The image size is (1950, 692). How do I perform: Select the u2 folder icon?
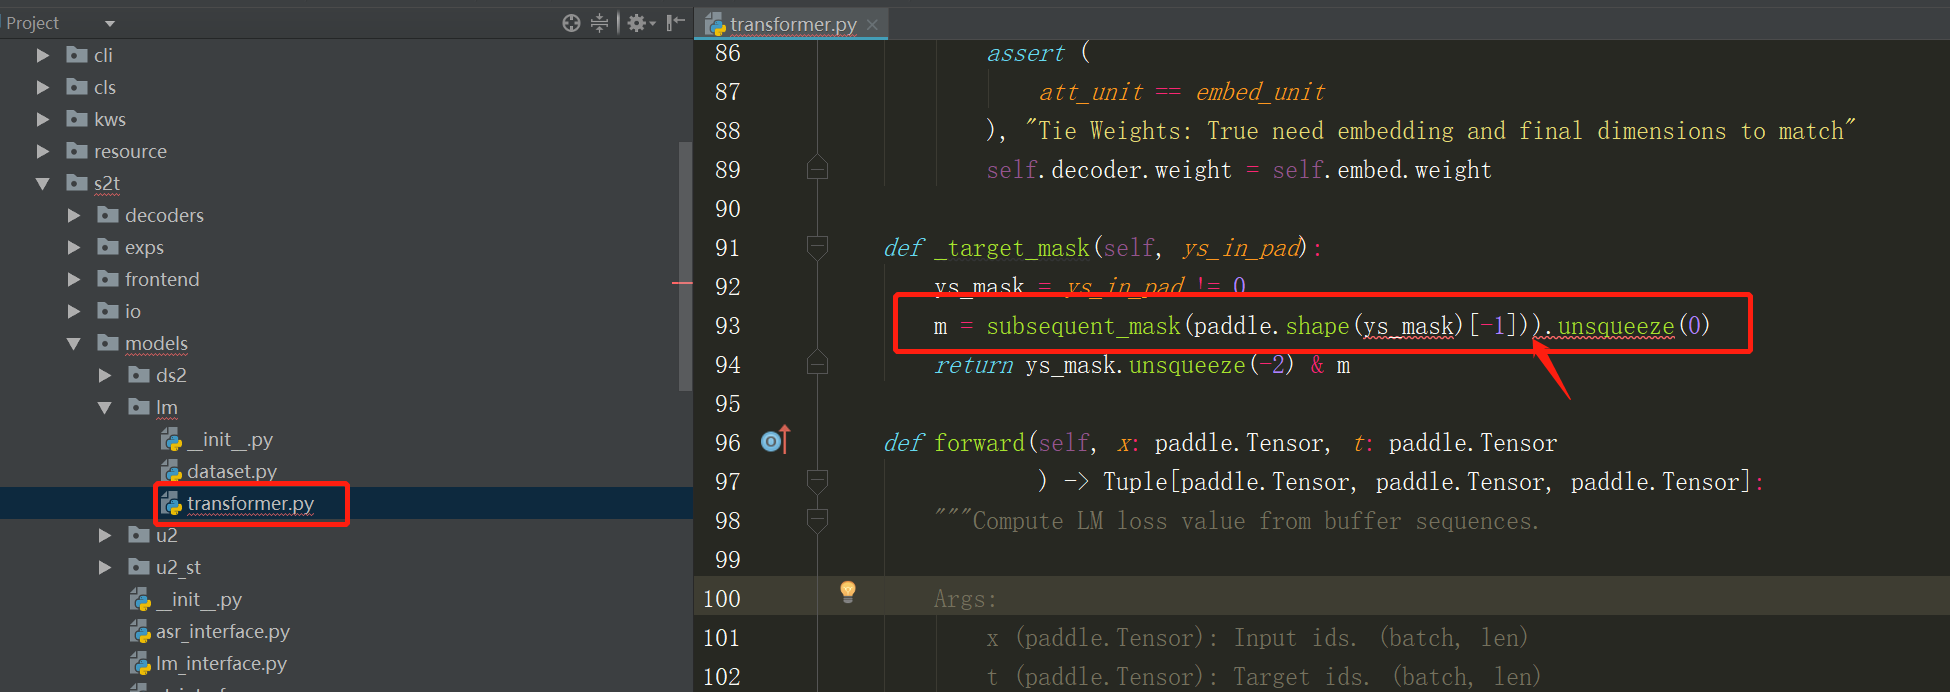[x=139, y=534]
